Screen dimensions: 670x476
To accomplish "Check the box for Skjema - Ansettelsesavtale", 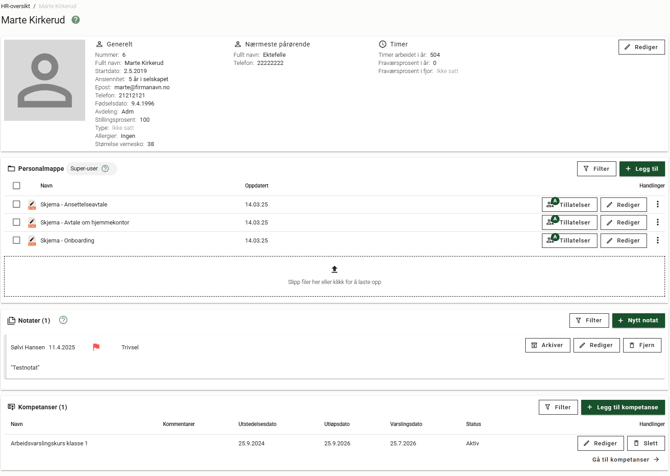I will pos(16,205).
